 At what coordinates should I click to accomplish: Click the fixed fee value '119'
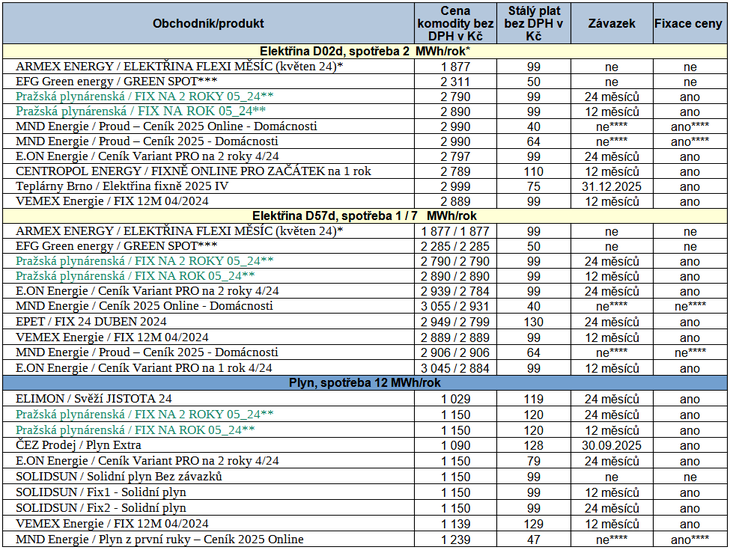[x=534, y=399]
